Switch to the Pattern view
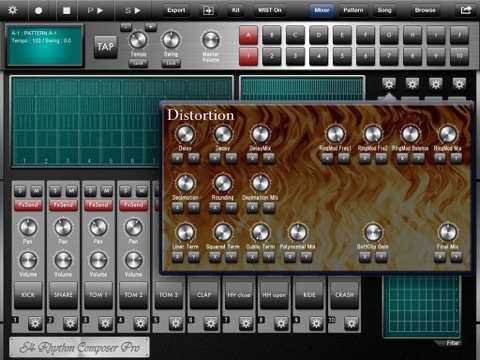Image resolution: width=480 pixels, height=360 pixels. (x=353, y=10)
